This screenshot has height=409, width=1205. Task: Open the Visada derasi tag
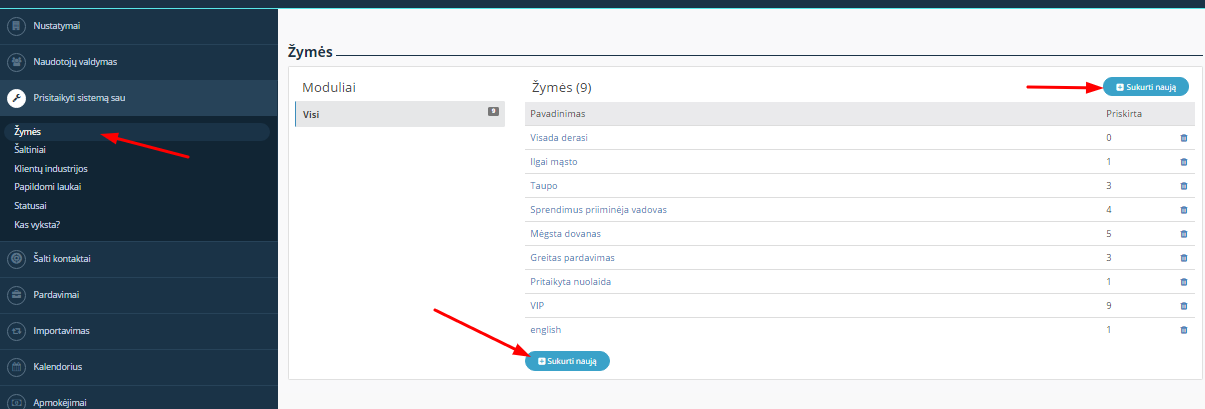click(559, 138)
